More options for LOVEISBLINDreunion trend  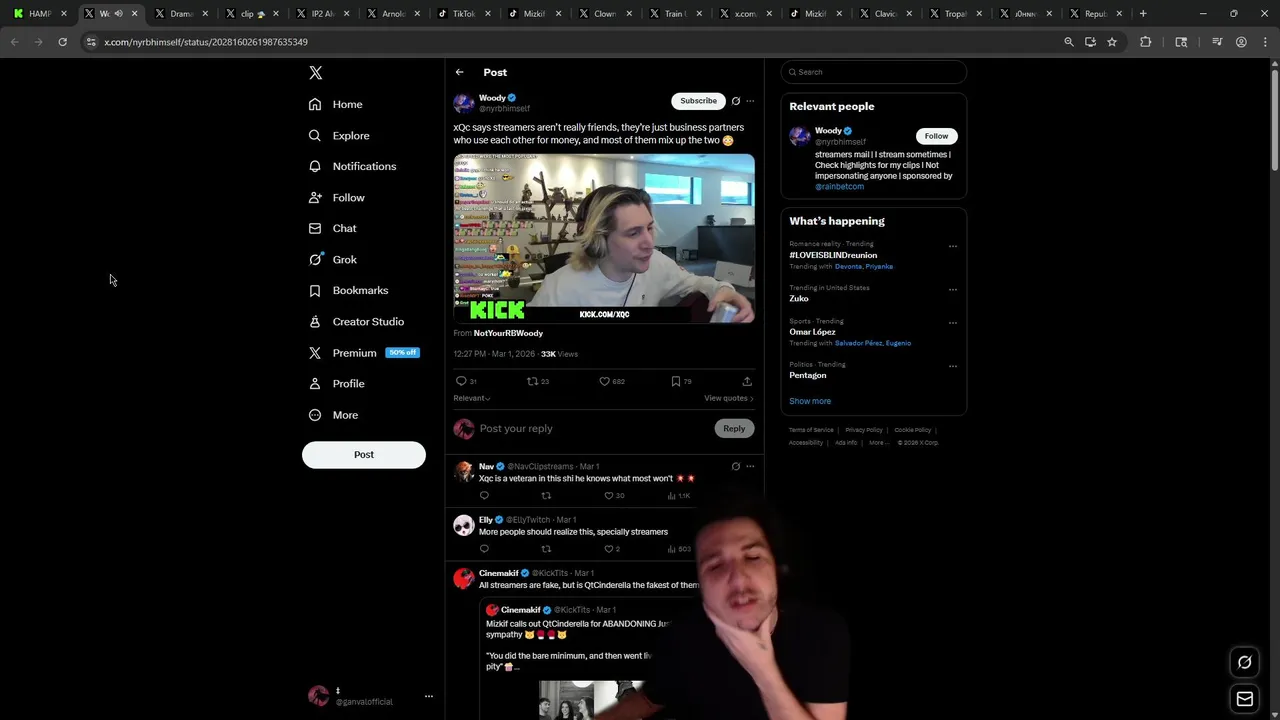point(952,246)
